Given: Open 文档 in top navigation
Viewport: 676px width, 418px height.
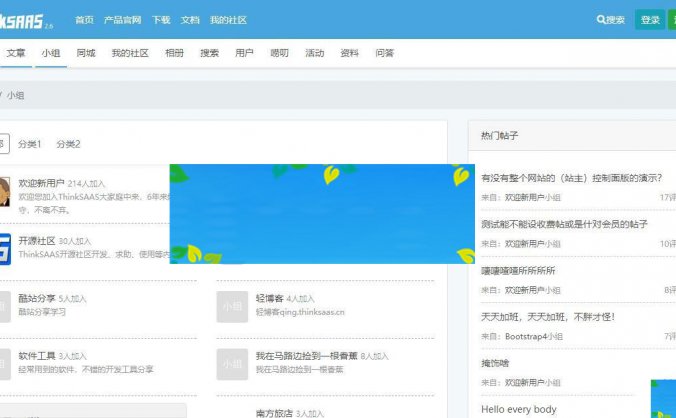Looking at the screenshot, I should pyautogui.click(x=190, y=20).
